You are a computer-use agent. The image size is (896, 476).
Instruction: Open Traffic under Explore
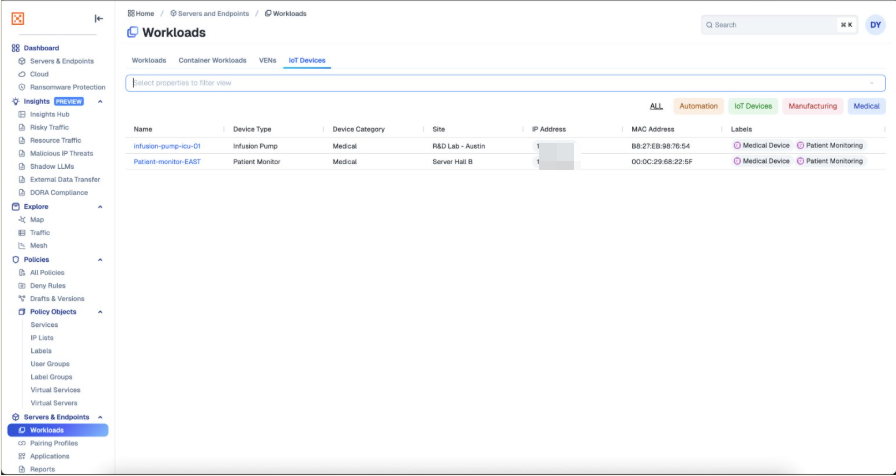pos(40,233)
